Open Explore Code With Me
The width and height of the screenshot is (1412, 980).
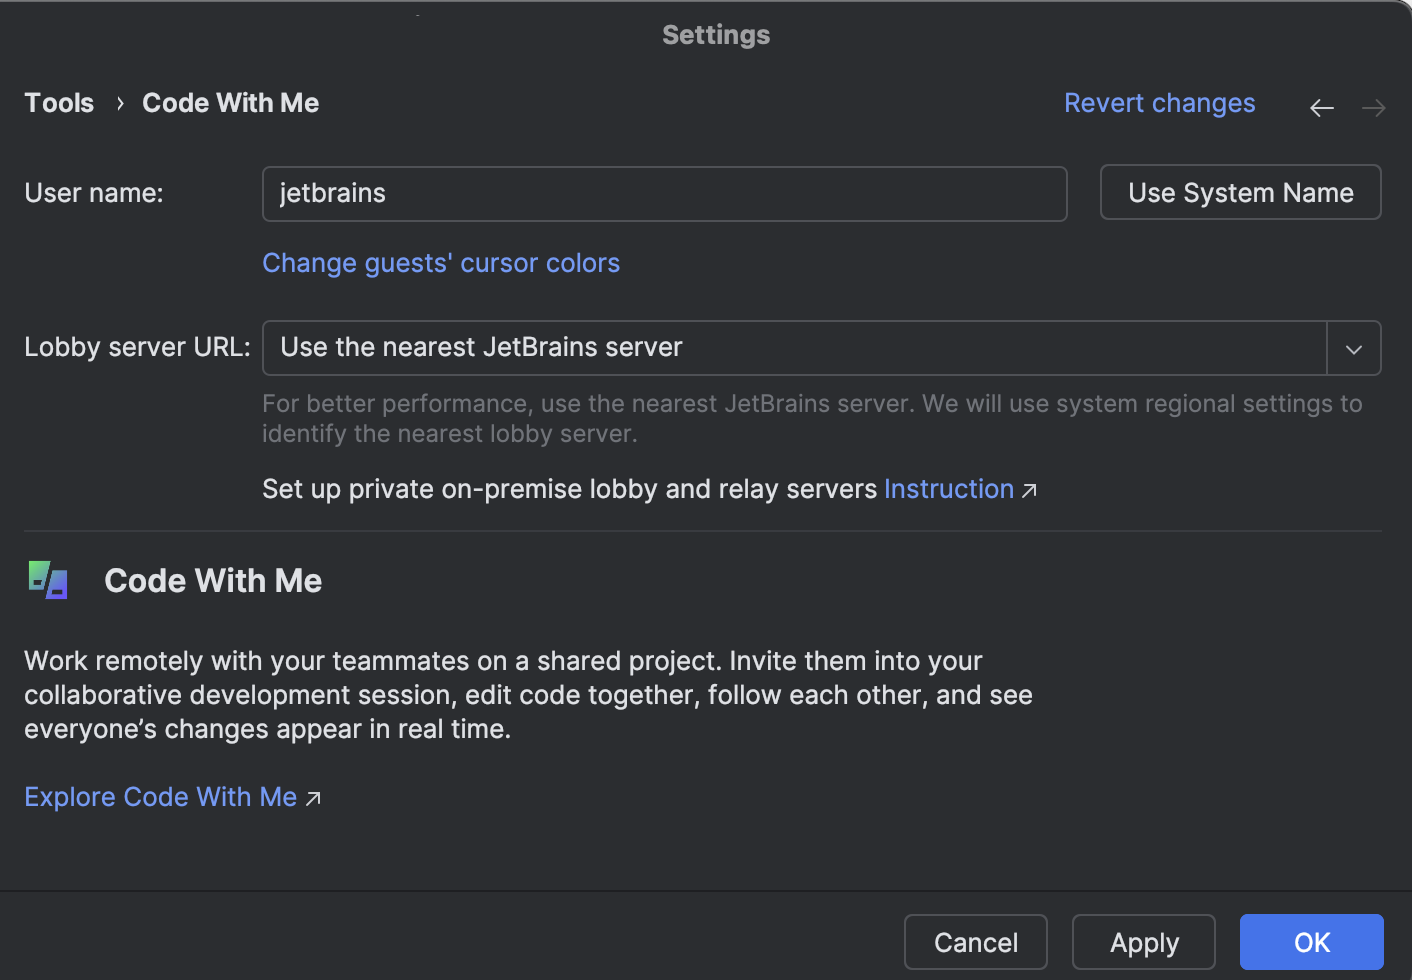click(x=160, y=797)
